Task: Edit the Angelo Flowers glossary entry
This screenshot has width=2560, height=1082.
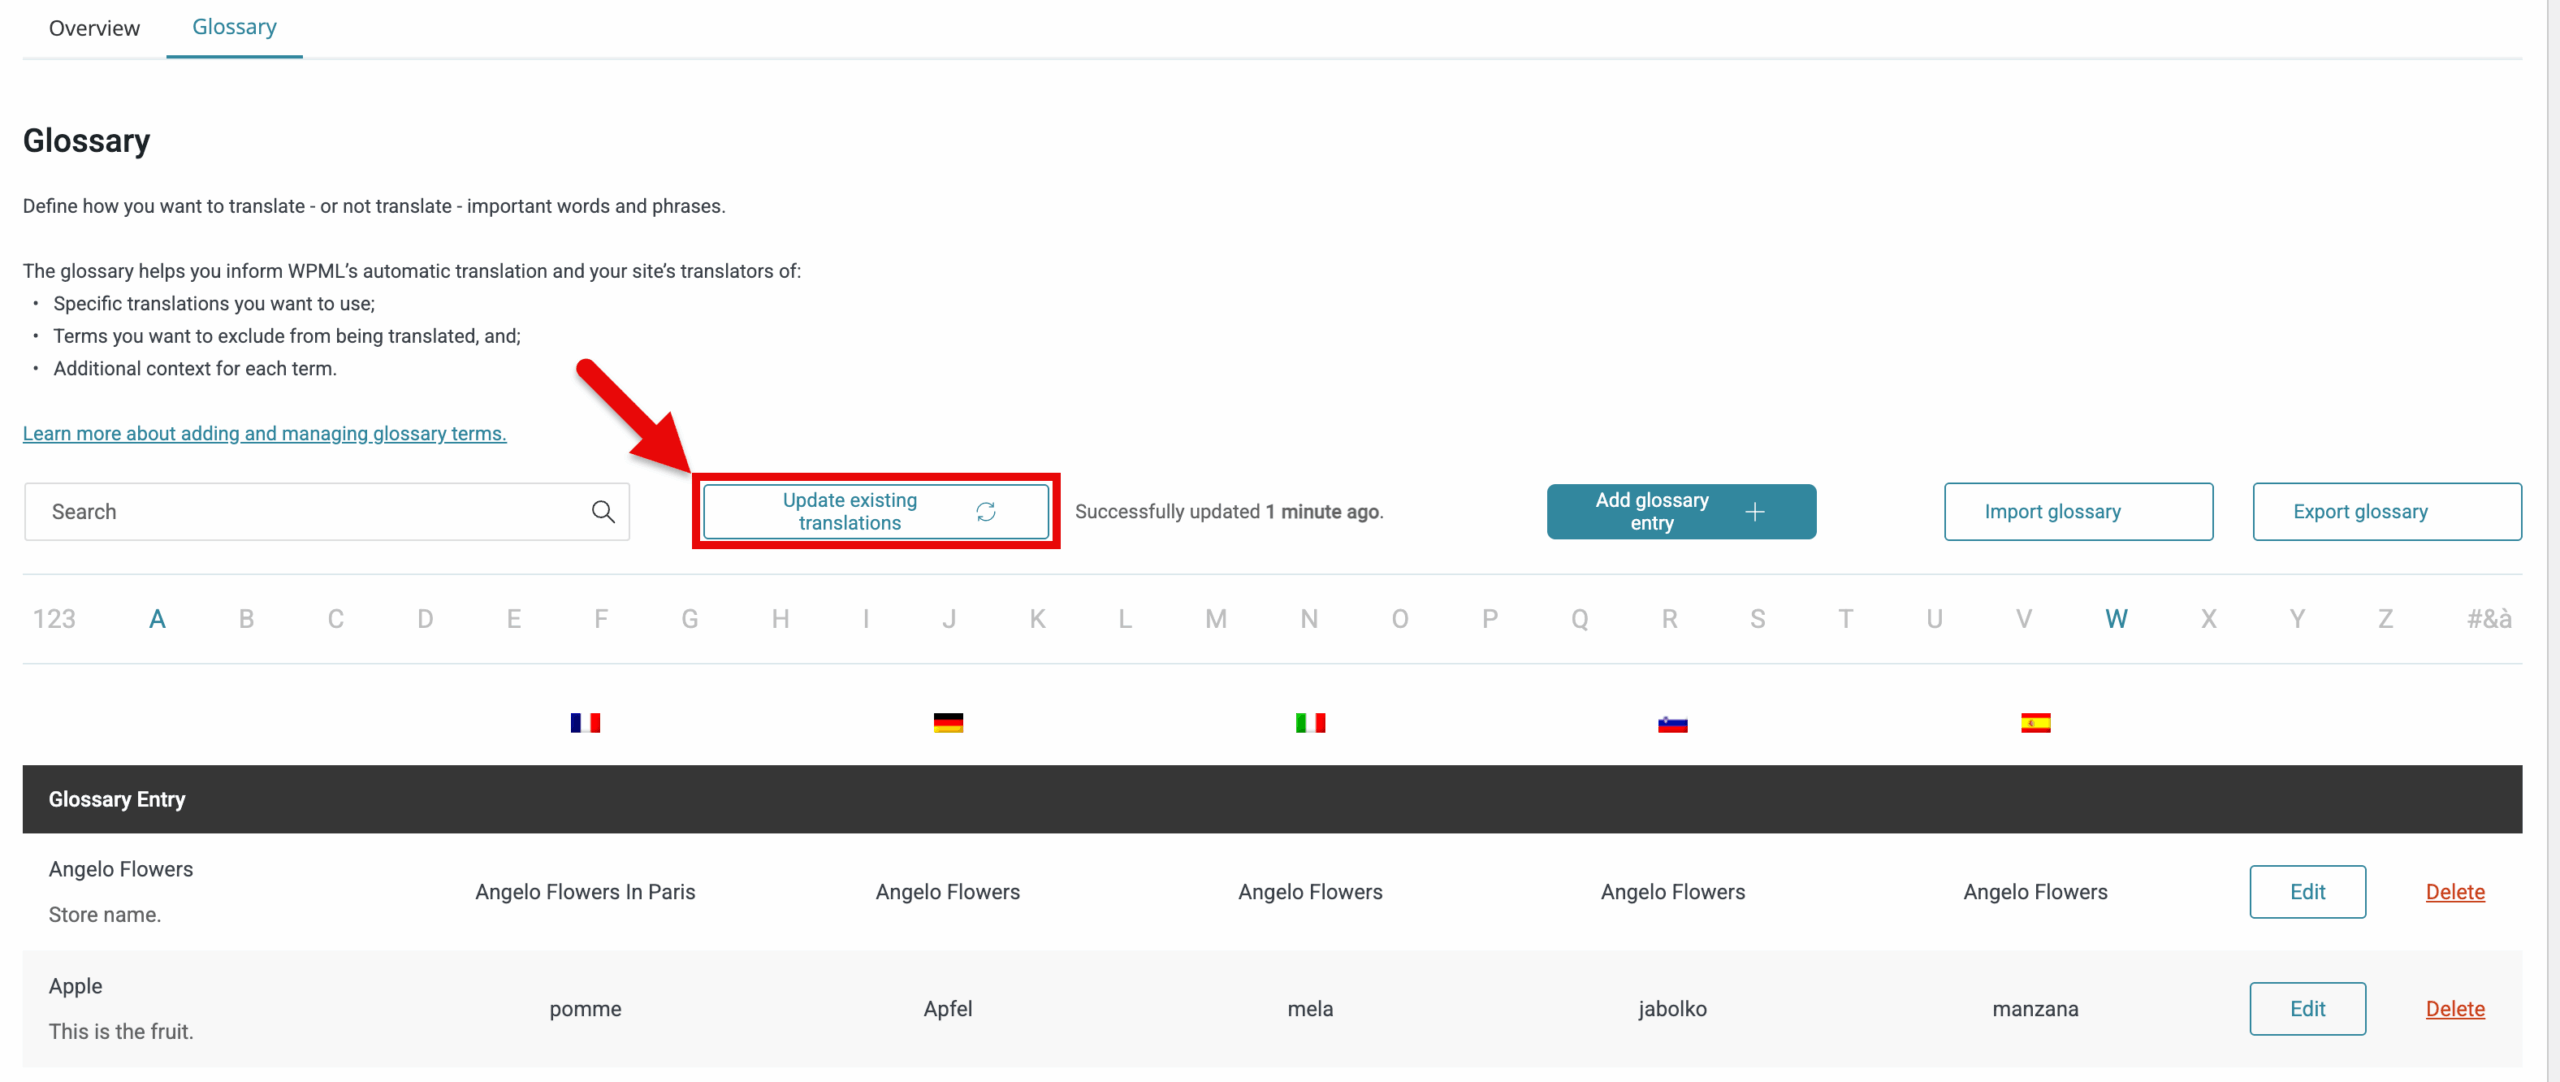Action: click(x=2307, y=892)
